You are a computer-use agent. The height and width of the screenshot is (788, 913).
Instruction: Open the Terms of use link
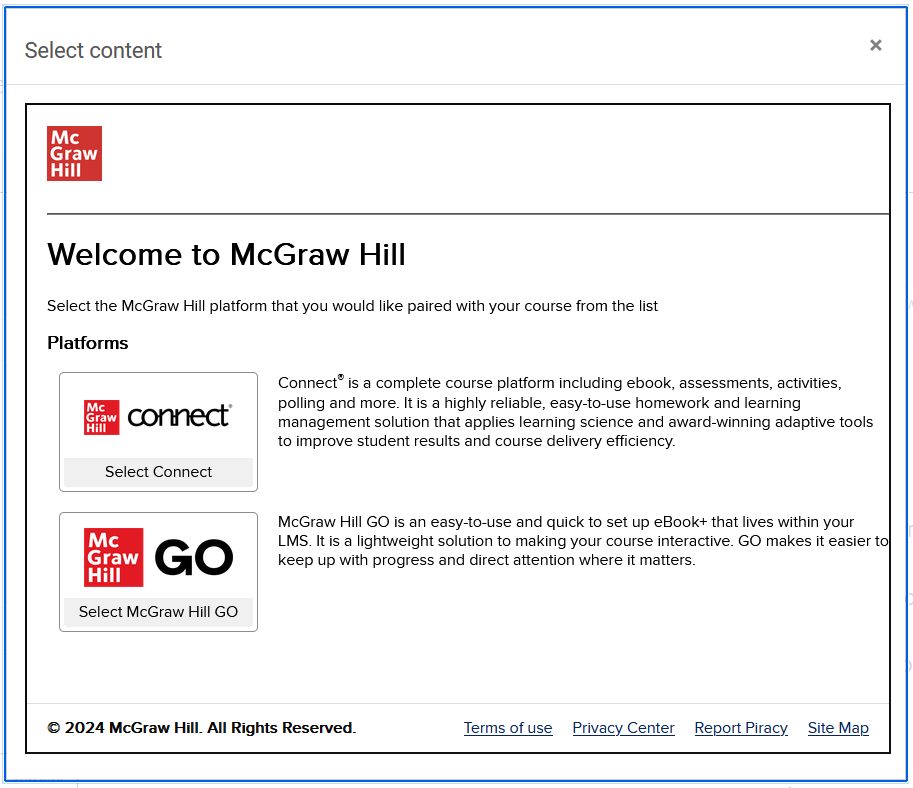click(x=508, y=727)
